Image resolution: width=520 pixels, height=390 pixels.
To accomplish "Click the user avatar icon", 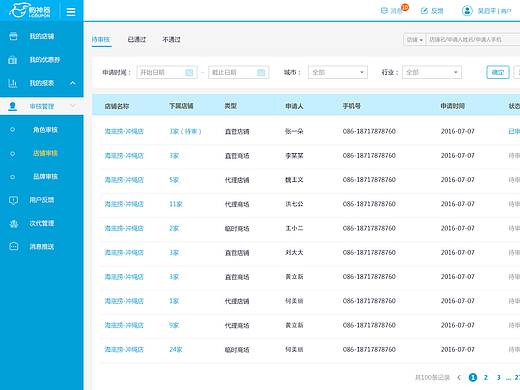I will point(467,11).
